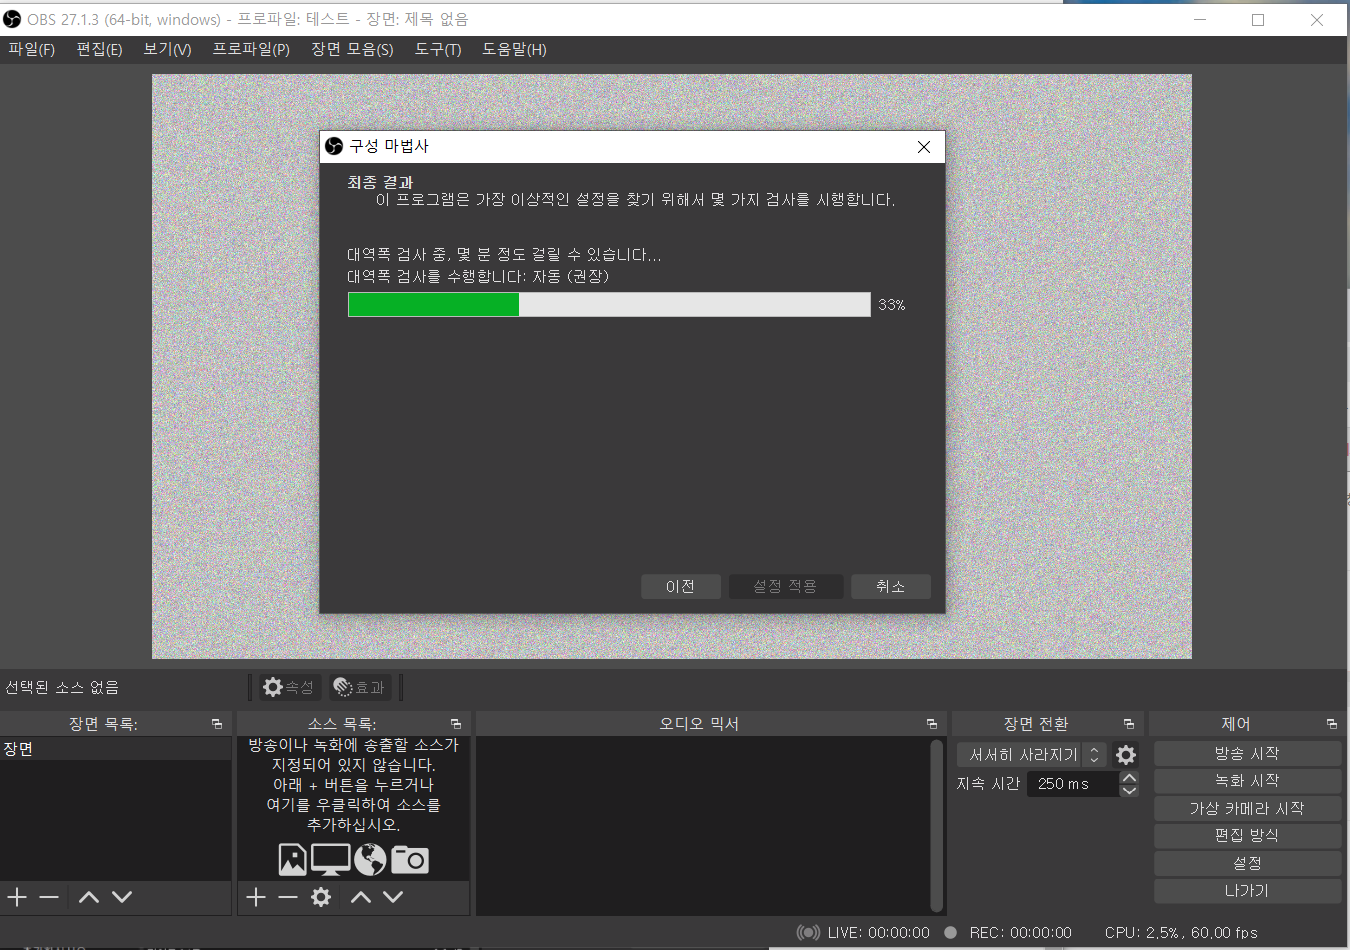Viewport: 1350px width, 950px height.
Task: Click the 이전 button in wizard
Action: (681, 586)
